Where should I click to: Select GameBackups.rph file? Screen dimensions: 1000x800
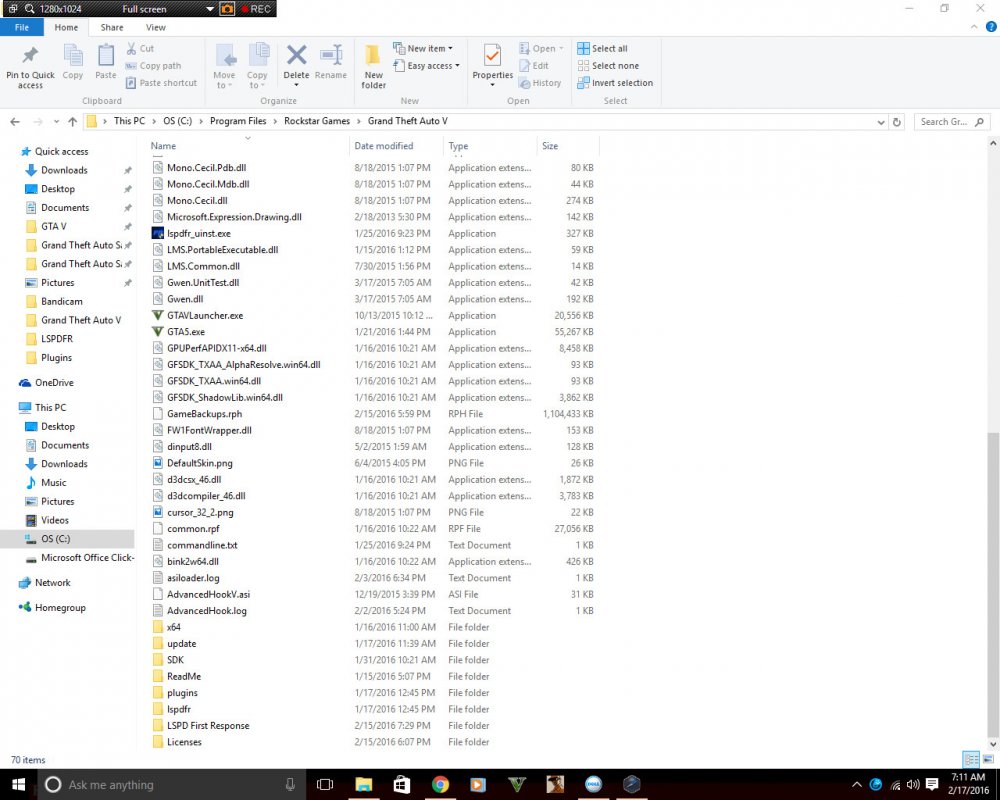tap(204, 414)
